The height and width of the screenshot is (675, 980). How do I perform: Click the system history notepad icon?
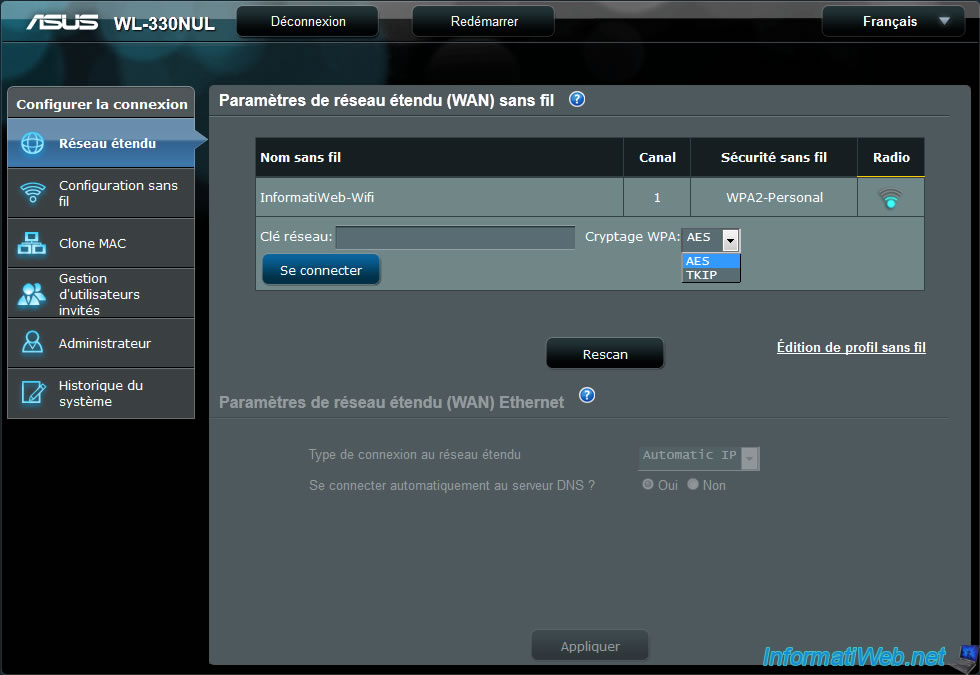pyautogui.click(x=33, y=393)
